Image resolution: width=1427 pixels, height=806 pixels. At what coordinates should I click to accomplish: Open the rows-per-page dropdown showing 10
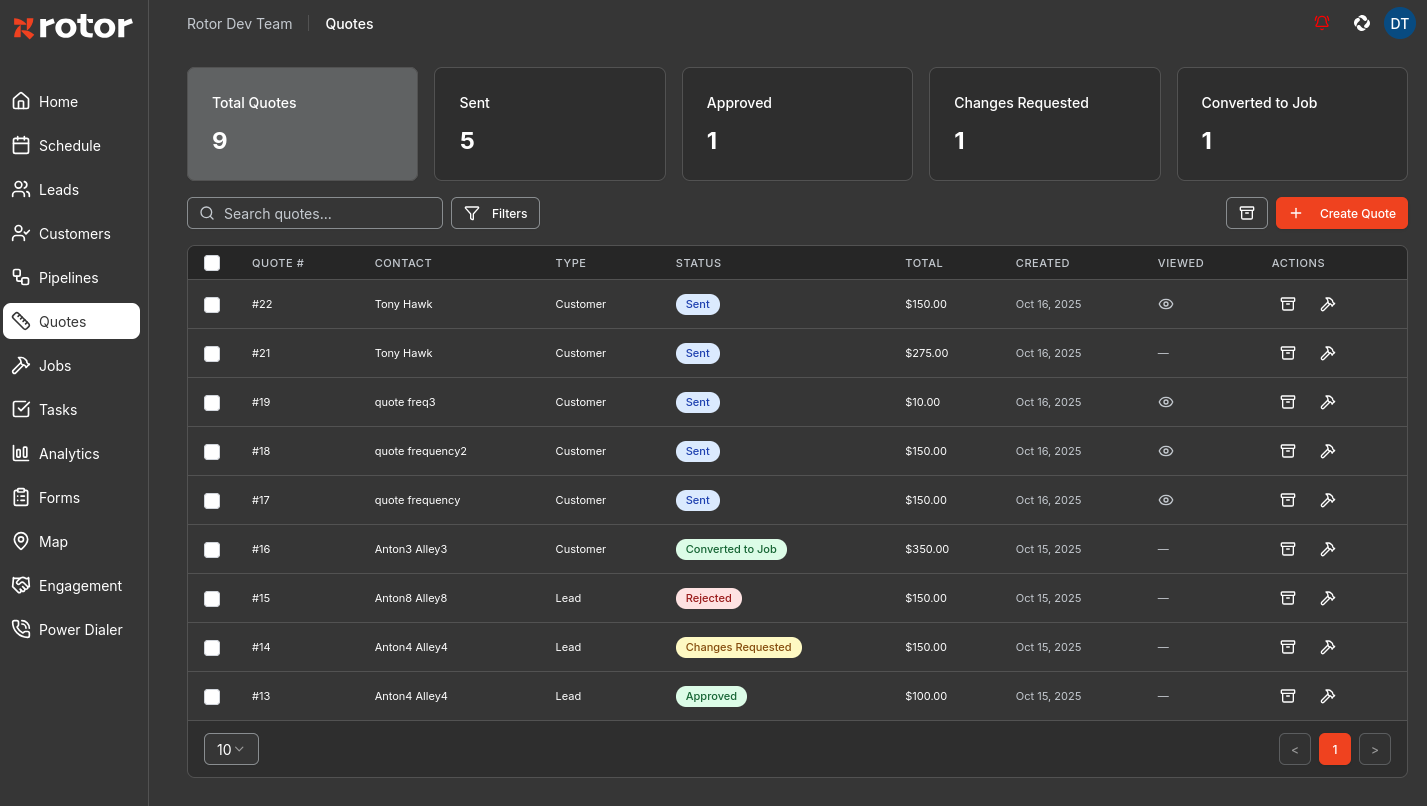point(231,749)
